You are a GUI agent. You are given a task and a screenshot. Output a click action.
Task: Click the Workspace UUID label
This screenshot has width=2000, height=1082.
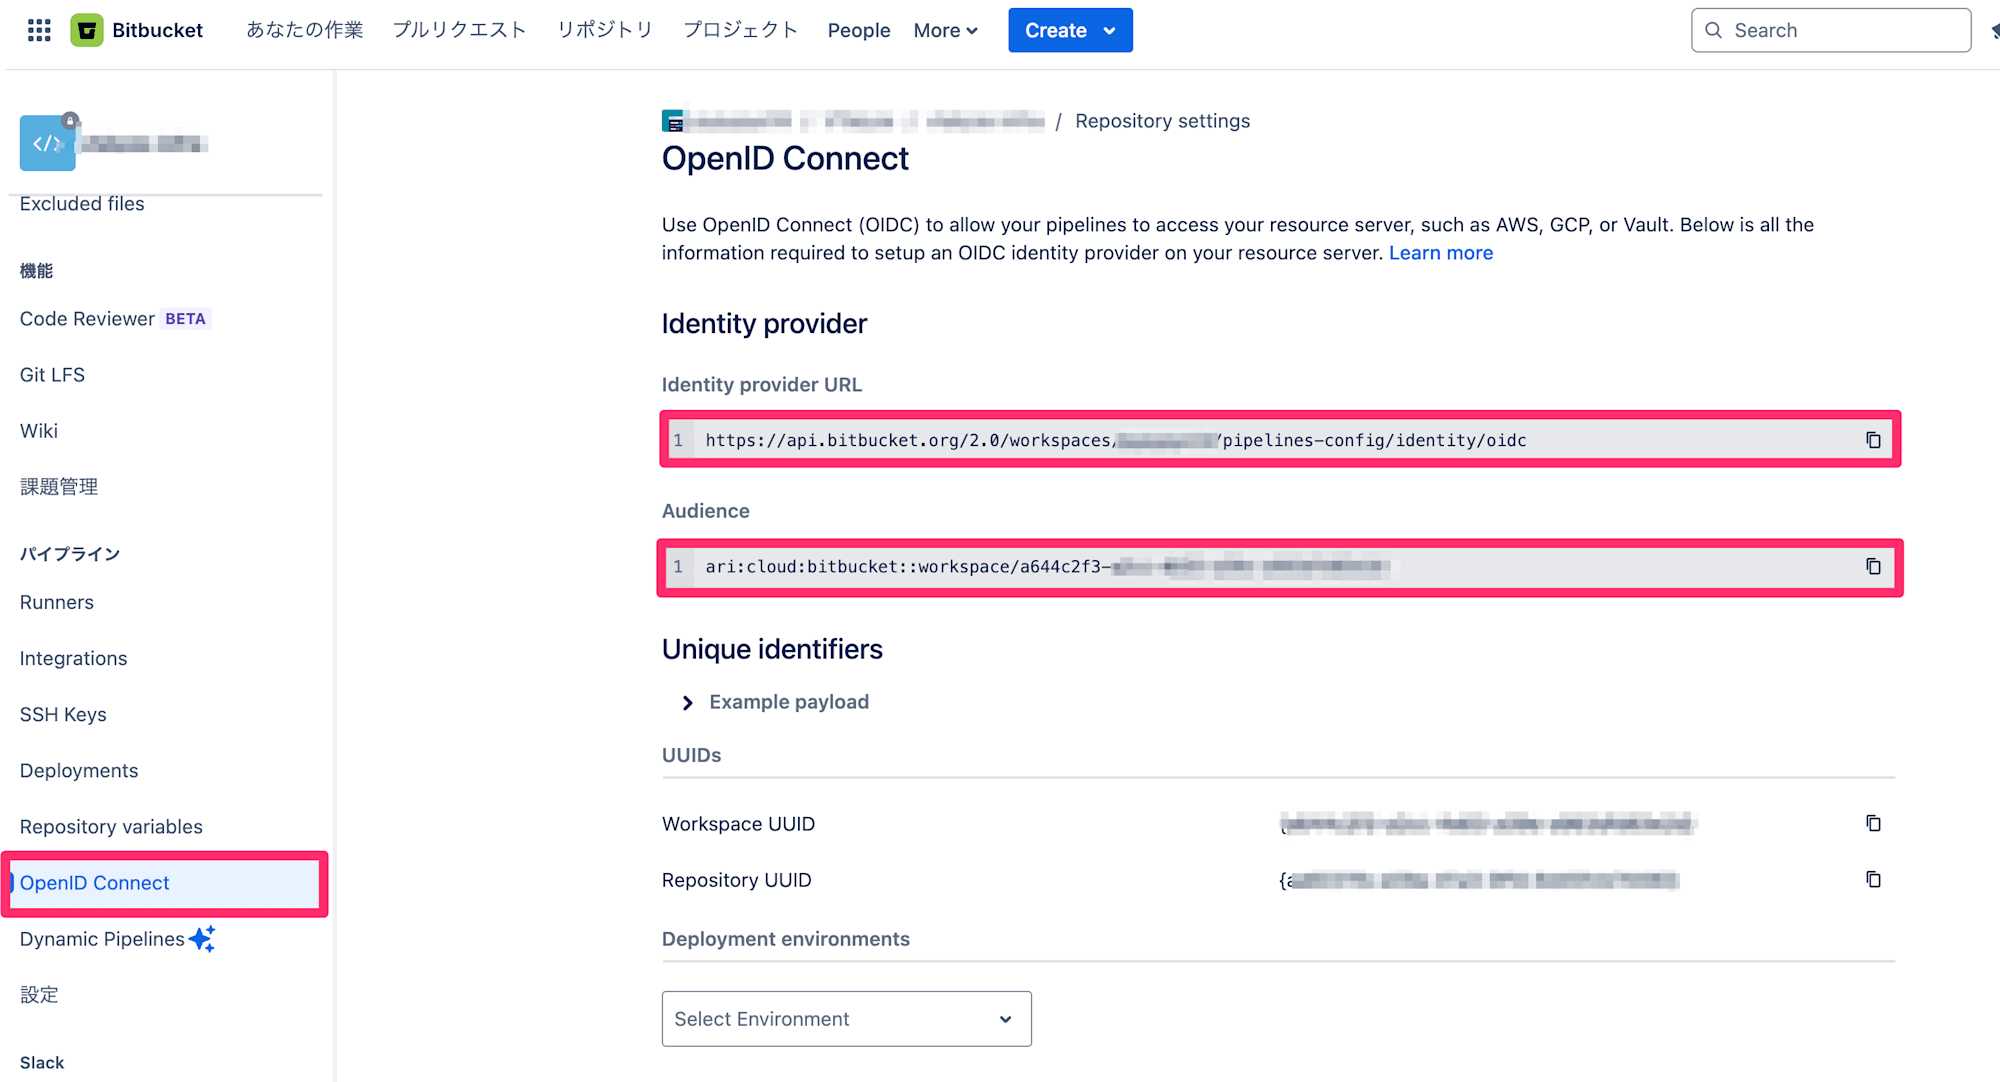(x=739, y=824)
